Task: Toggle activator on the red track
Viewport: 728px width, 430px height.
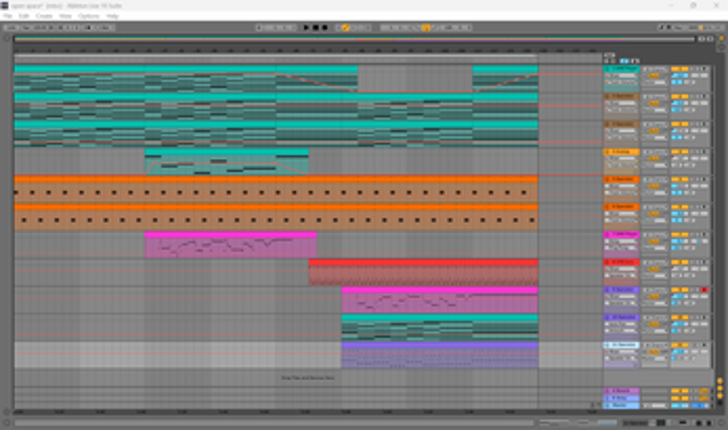Action: (x=676, y=262)
